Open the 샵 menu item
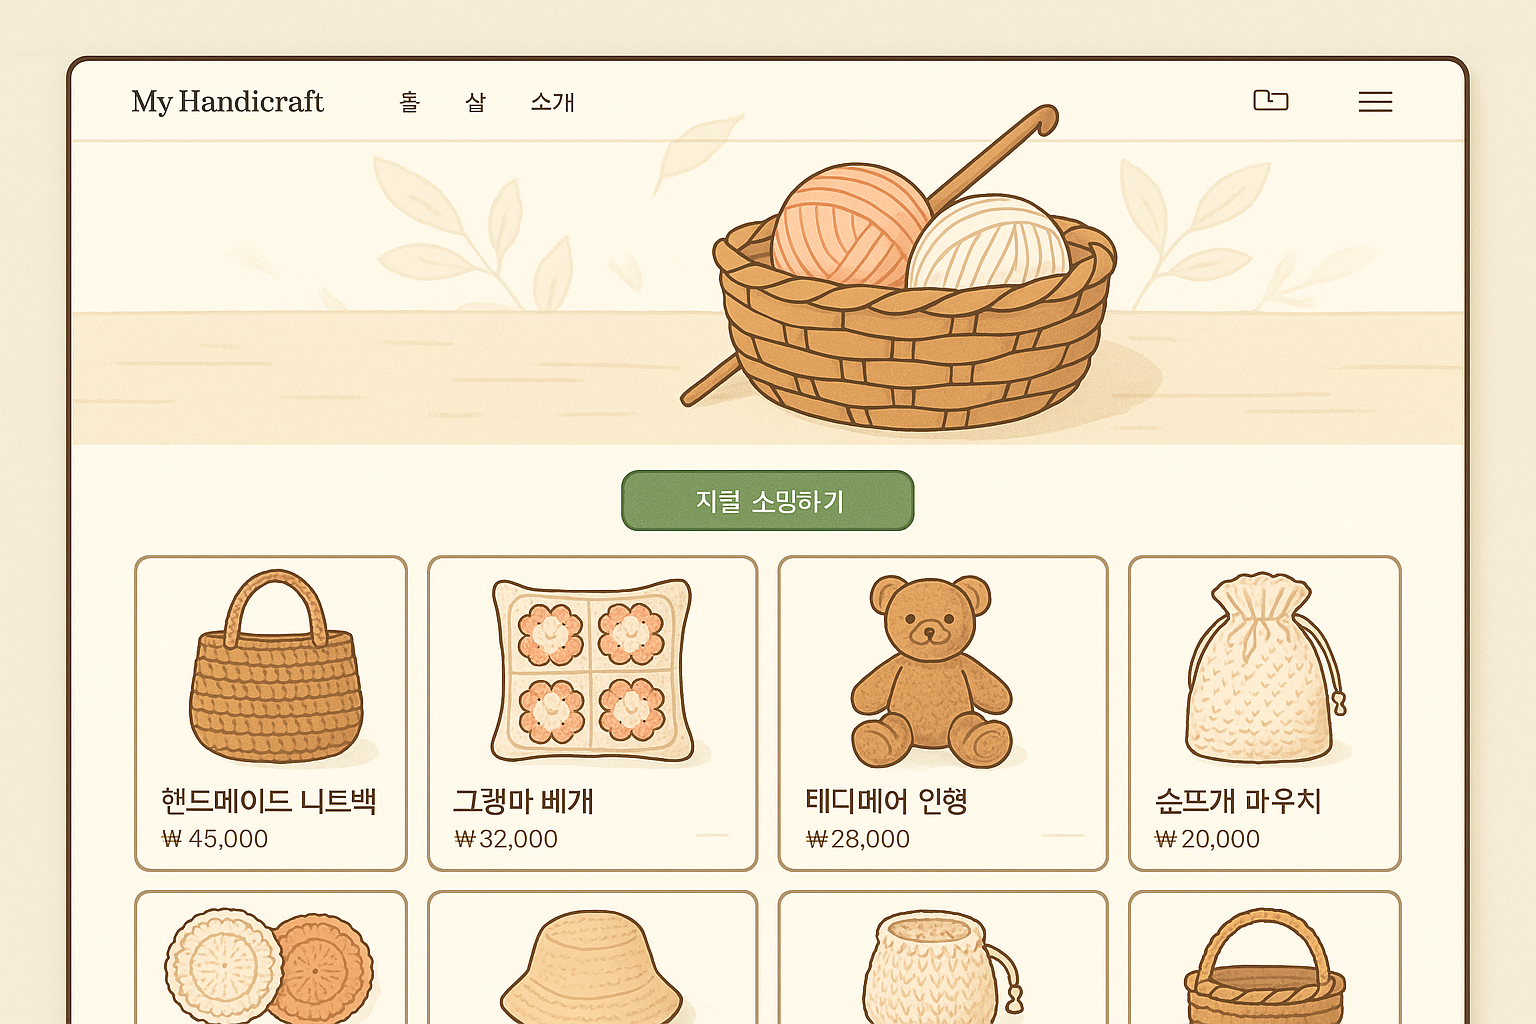The image size is (1536, 1024). pyautogui.click(x=476, y=102)
